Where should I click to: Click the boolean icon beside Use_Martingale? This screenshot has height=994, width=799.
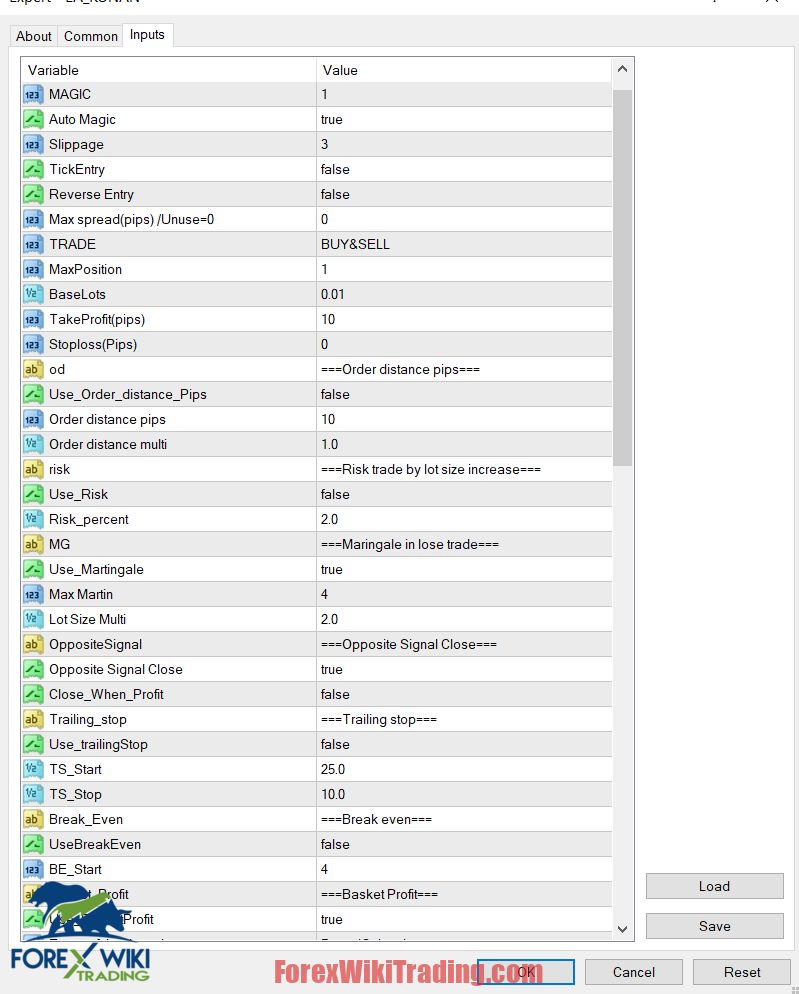click(x=33, y=569)
